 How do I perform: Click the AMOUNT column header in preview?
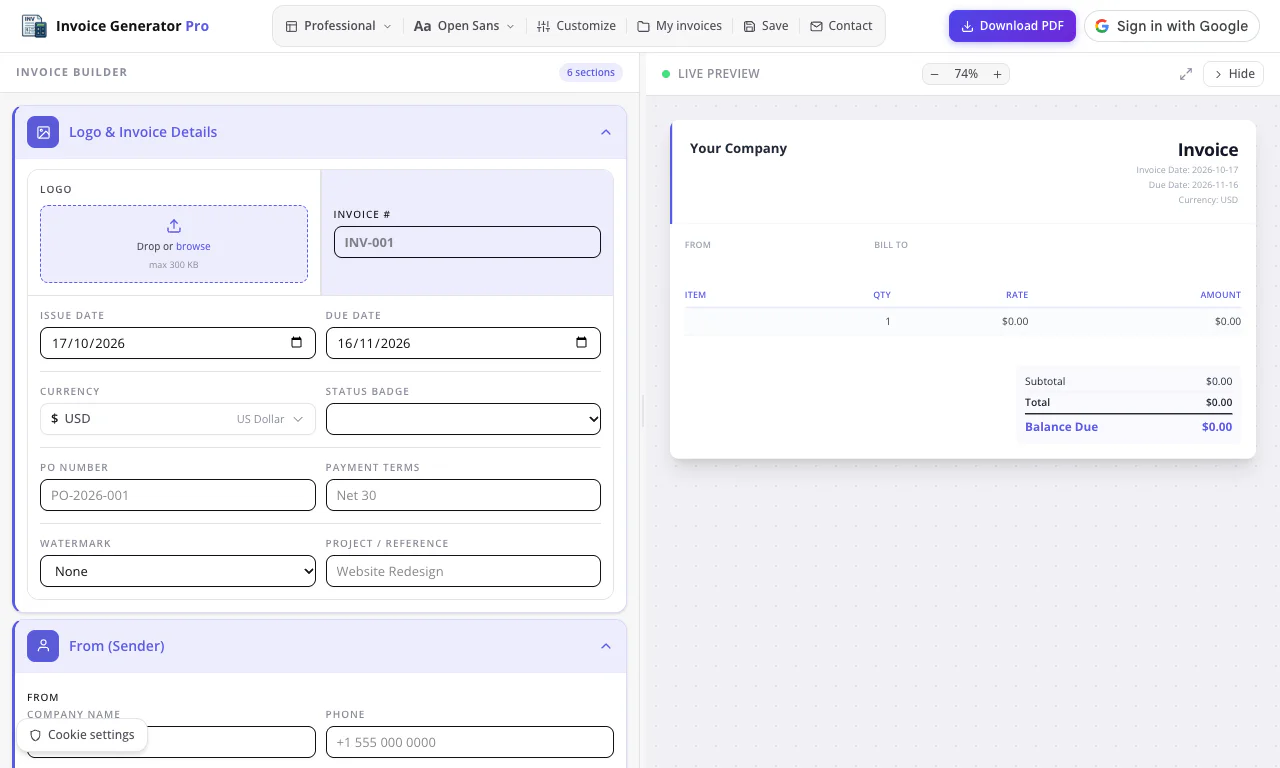click(x=1220, y=295)
